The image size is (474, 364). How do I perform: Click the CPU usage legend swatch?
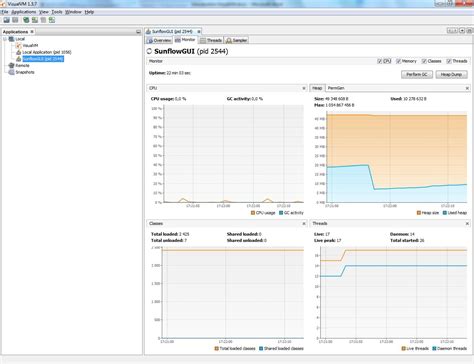click(253, 213)
